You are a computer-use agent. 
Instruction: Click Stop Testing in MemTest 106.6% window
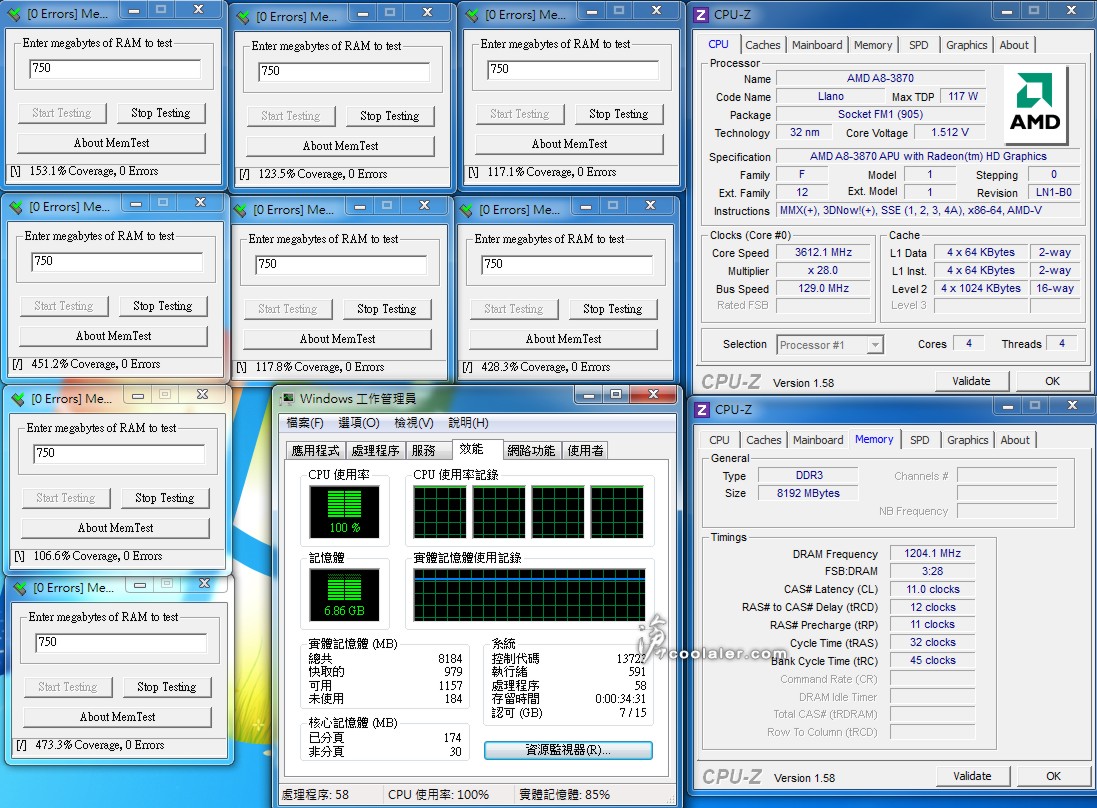click(x=165, y=498)
